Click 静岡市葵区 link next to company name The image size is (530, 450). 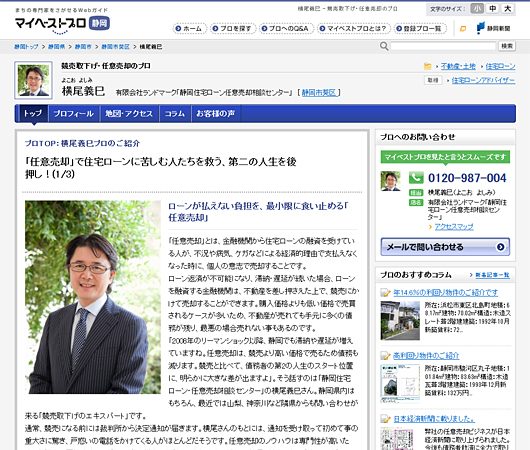(319, 92)
